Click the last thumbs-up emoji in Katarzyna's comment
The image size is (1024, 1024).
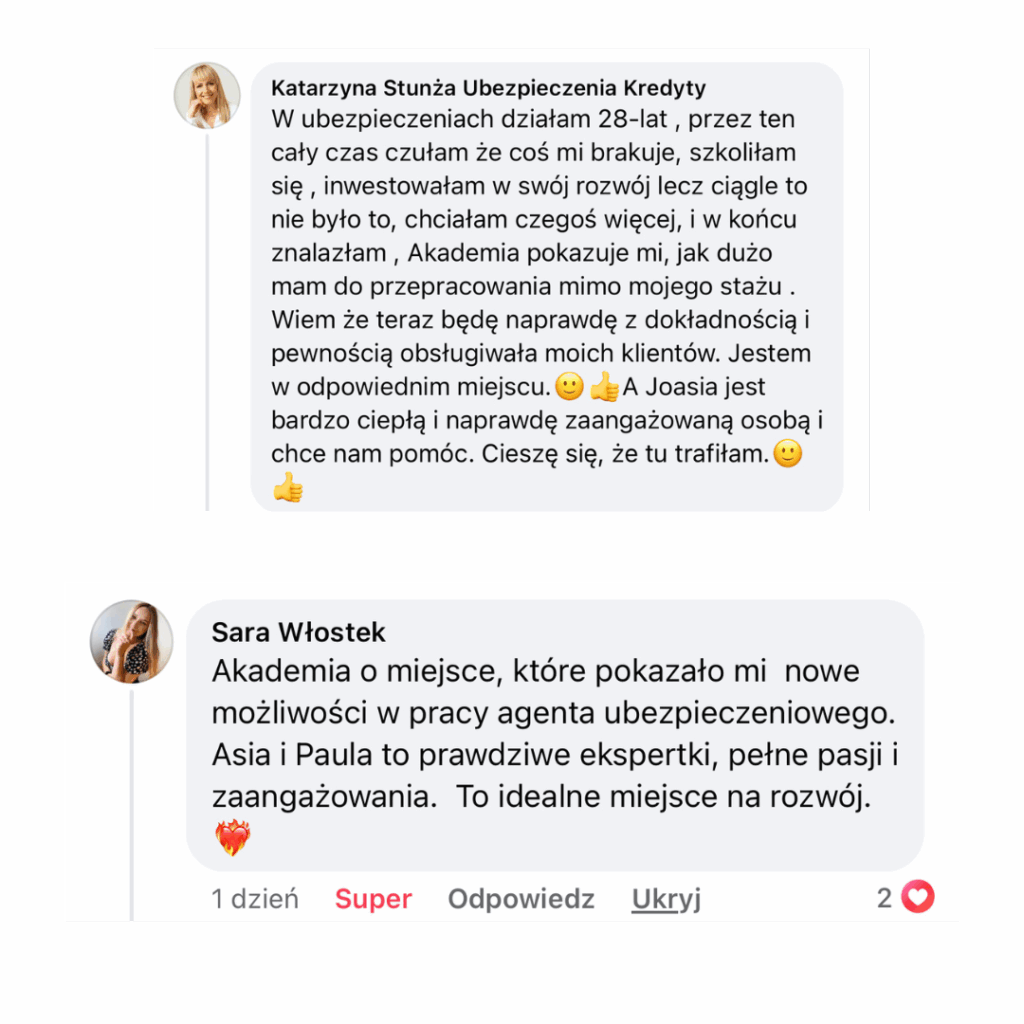288,487
